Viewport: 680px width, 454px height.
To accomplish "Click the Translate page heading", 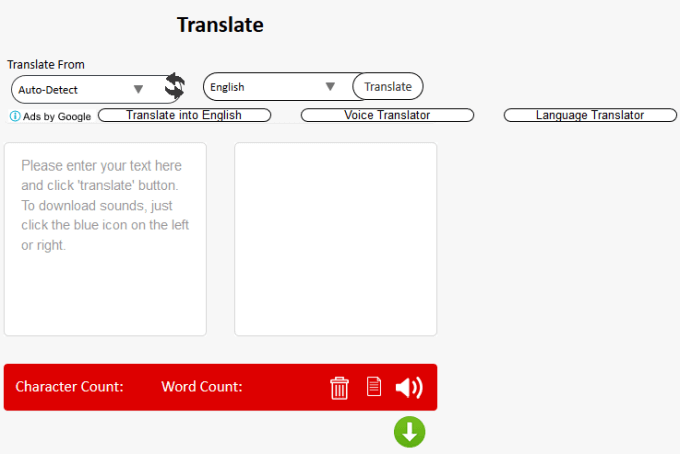I will tap(220, 25).
